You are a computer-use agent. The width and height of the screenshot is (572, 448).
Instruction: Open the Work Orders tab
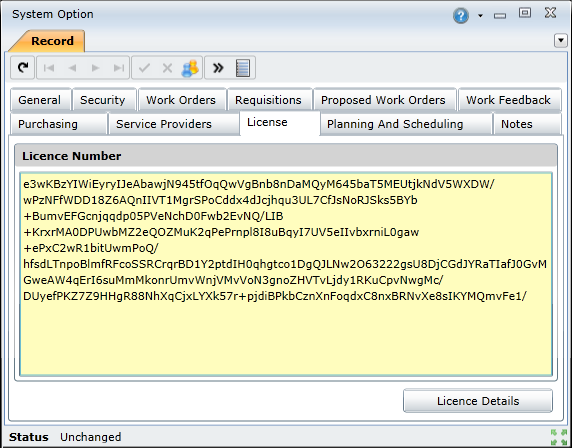182,100
